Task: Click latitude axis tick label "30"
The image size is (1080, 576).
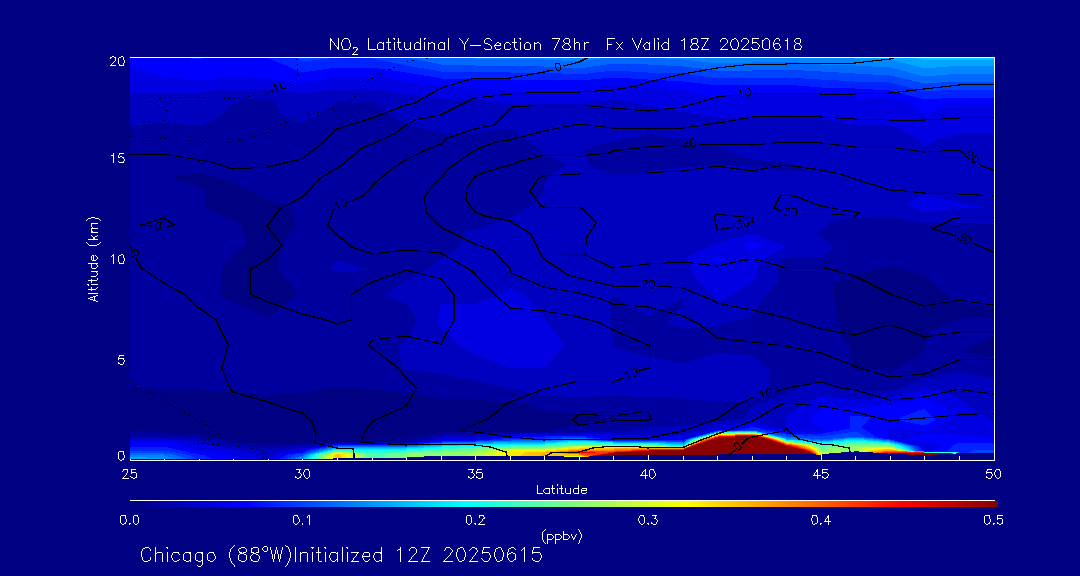Action: pyautogui.click(x=302, y=473)
